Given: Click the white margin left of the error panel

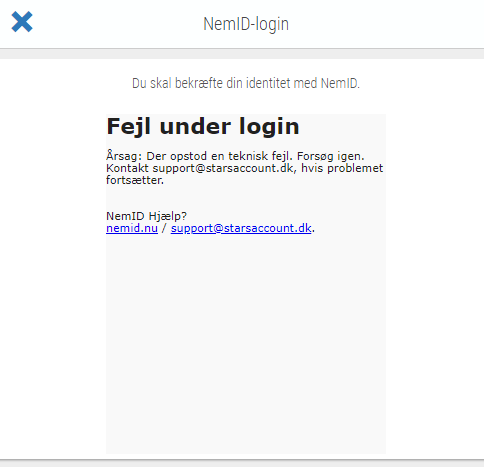Looking at the screenshot, I should [x=53, y=283].
